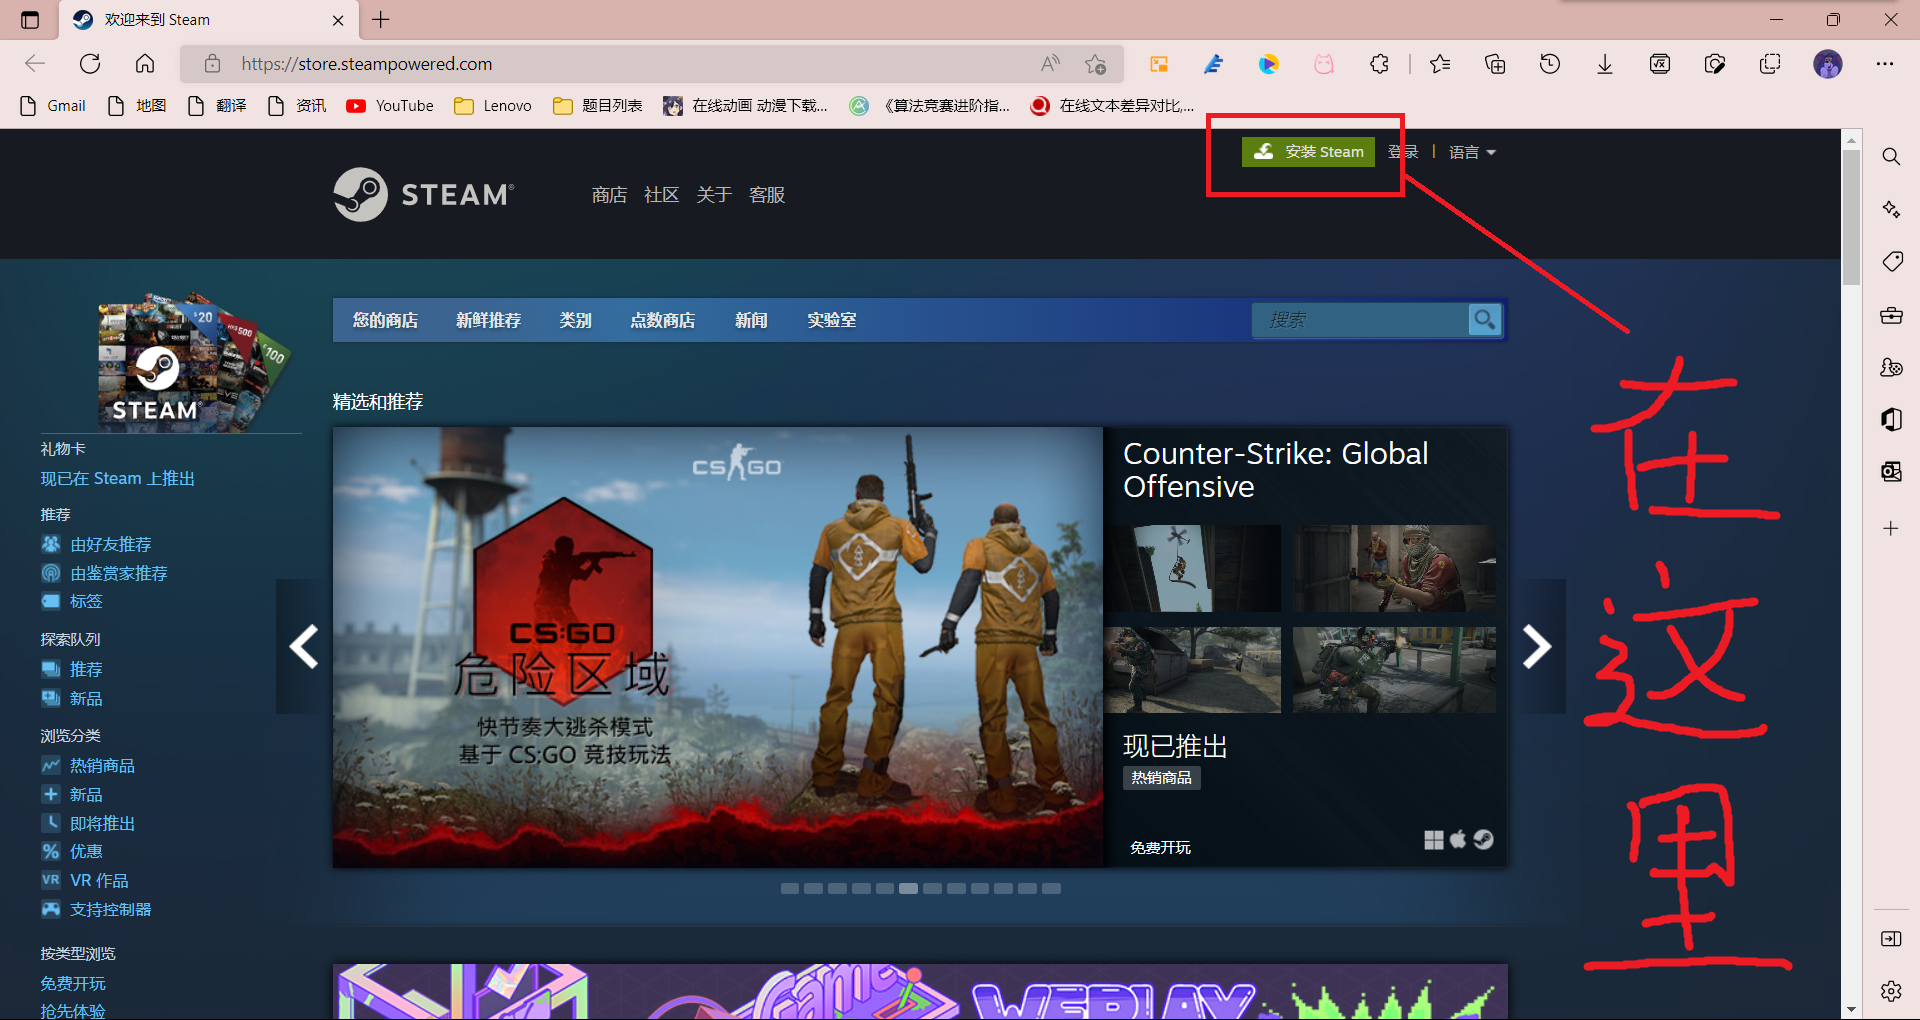Open browser extensions puzzle icon
Image resolution: width=1920 pixels, height=1020 pixels.
pyautogui.click(x=1379, y=64)
